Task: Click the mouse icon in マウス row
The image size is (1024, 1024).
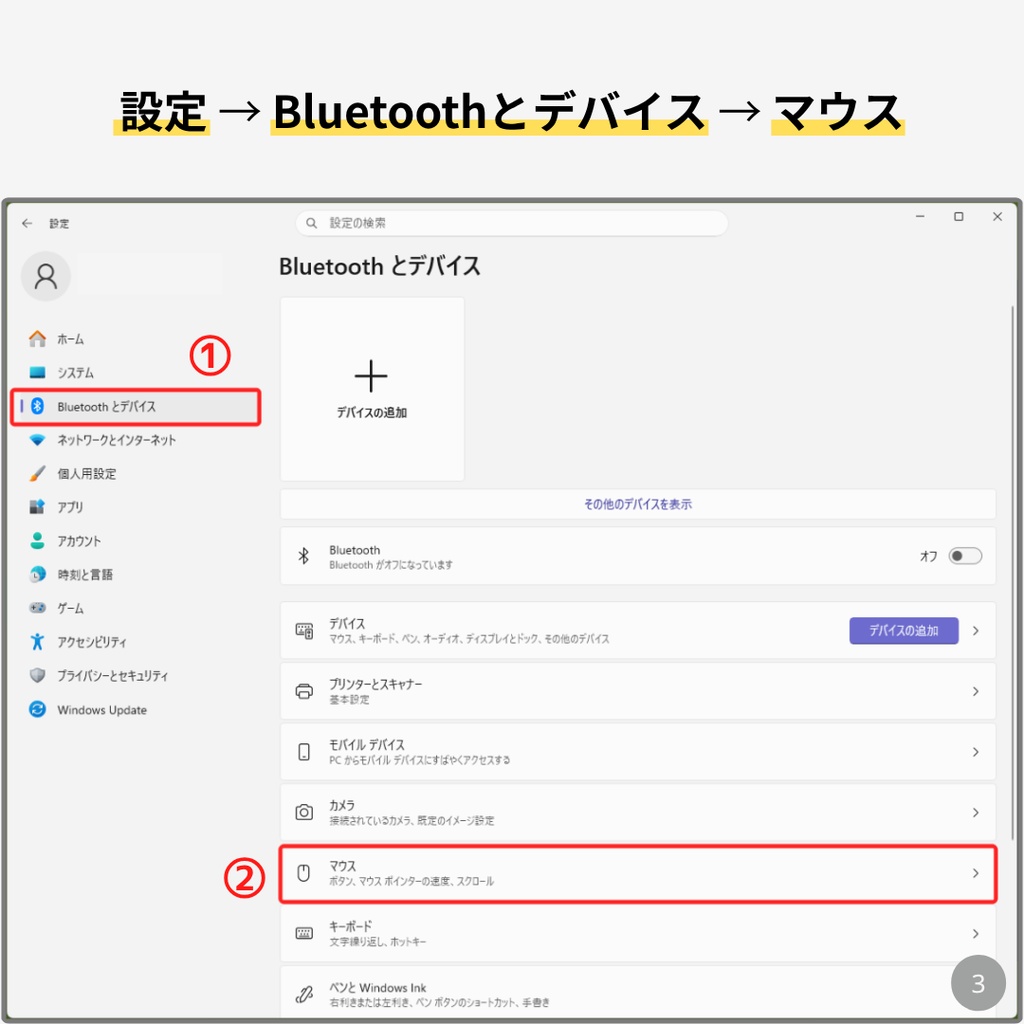Action: [x=304, y=873]
